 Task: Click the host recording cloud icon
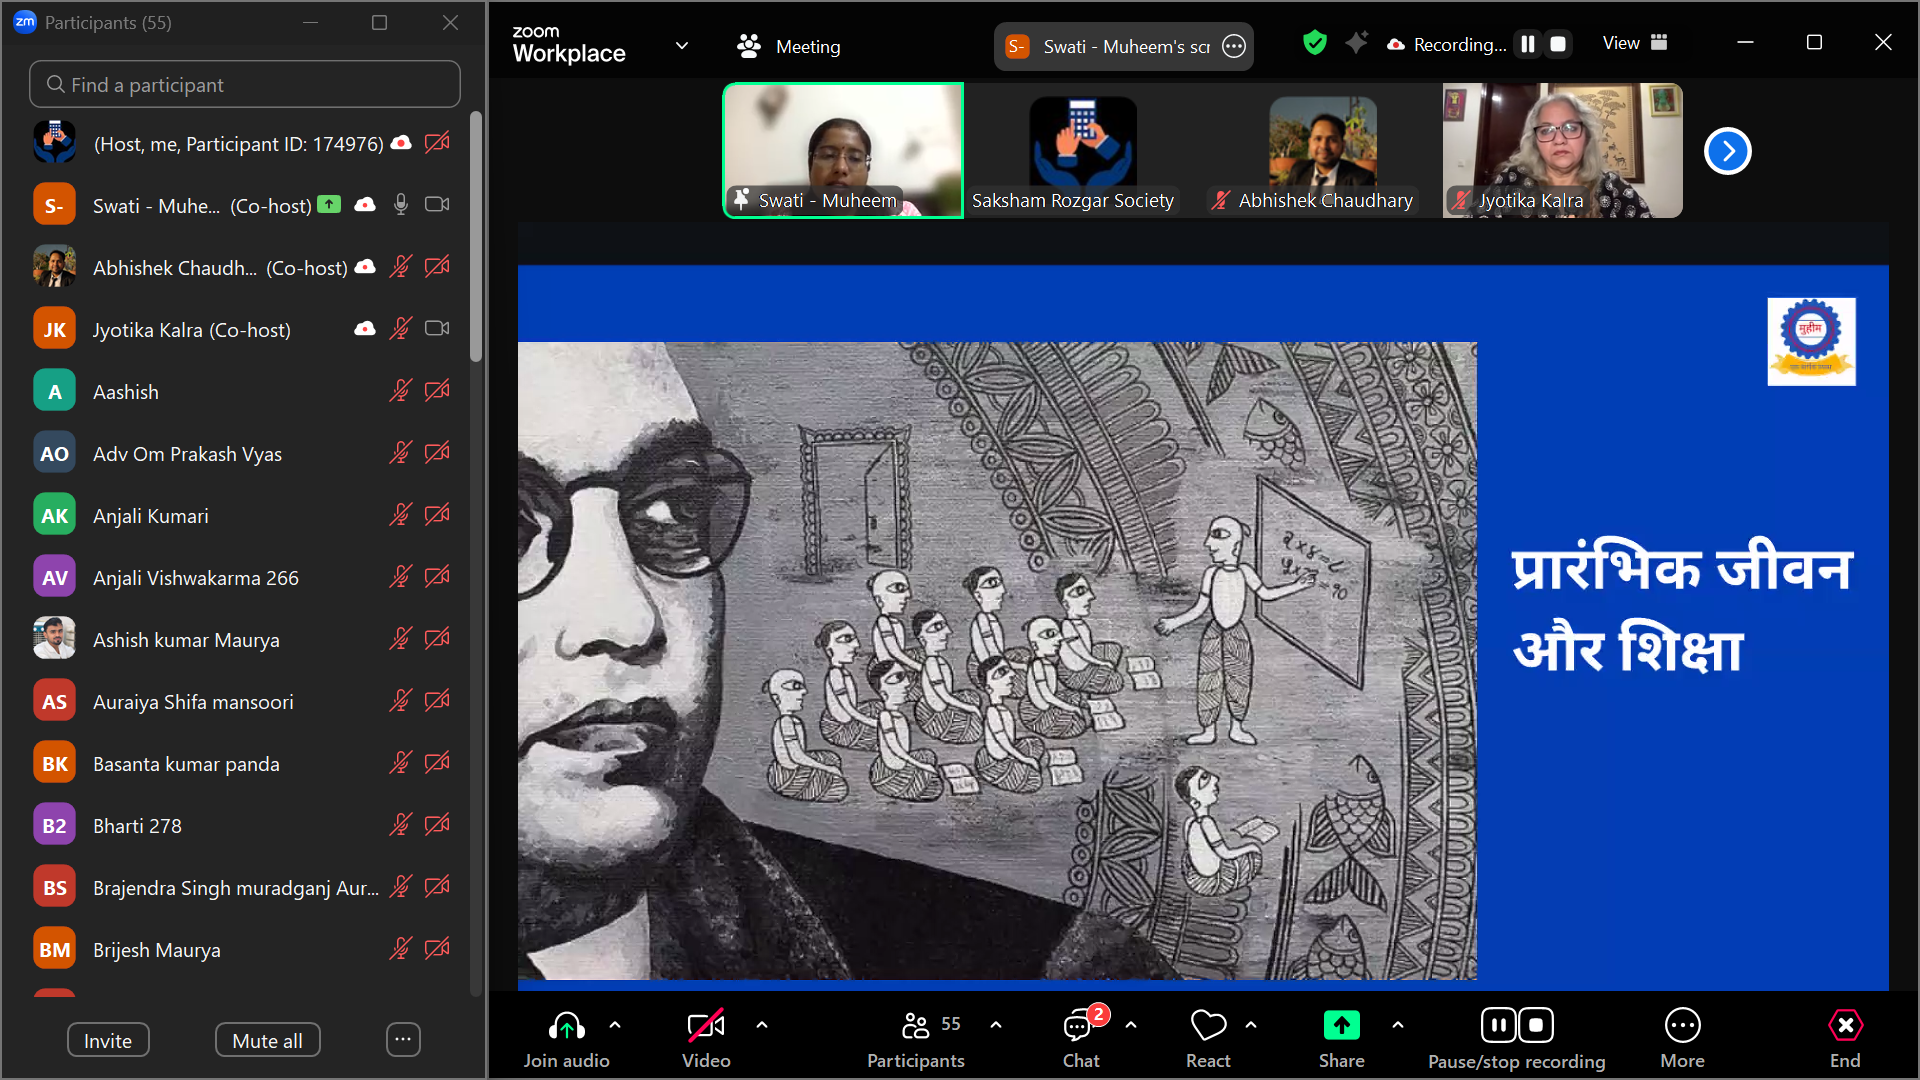[x=401, y=143]
